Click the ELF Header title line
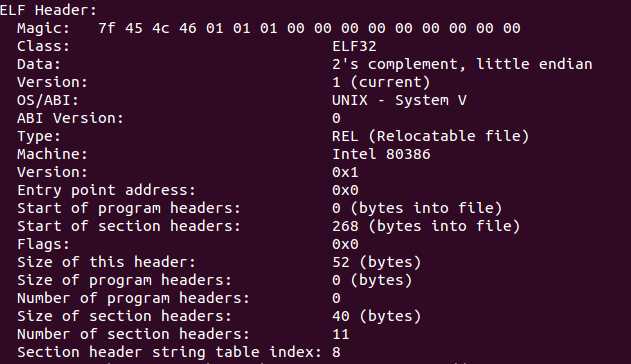631x364 pixels. click(48, 10)
